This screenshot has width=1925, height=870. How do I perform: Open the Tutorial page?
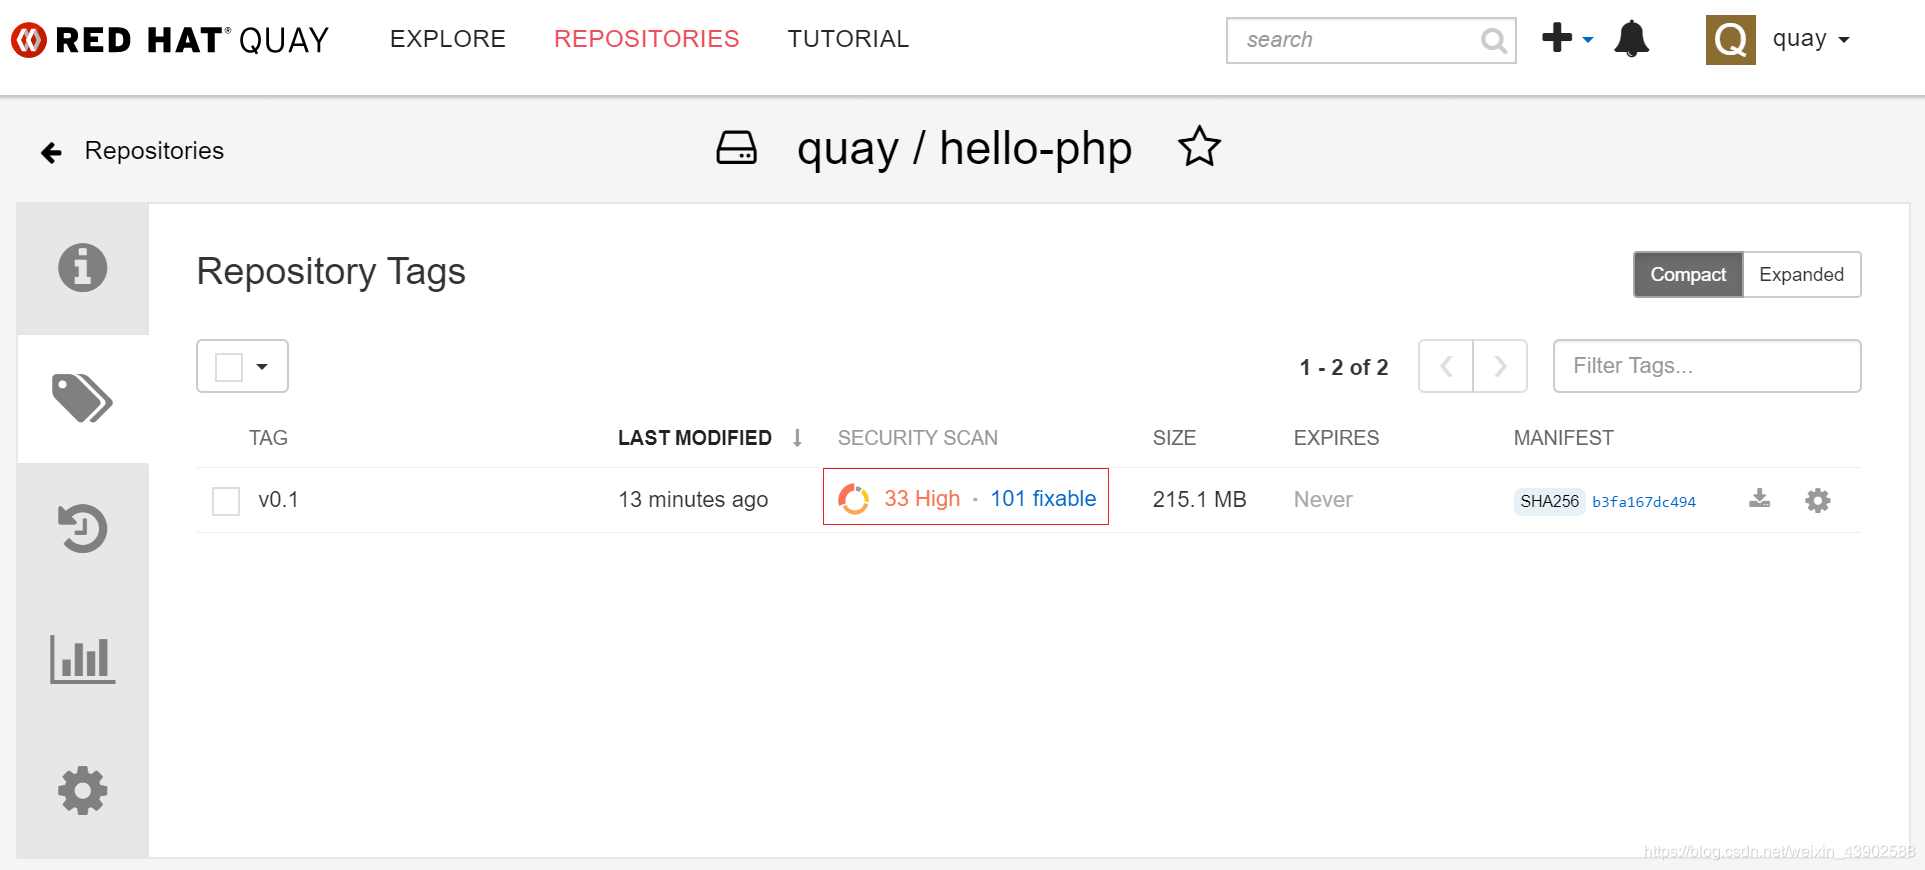(848, 39)
